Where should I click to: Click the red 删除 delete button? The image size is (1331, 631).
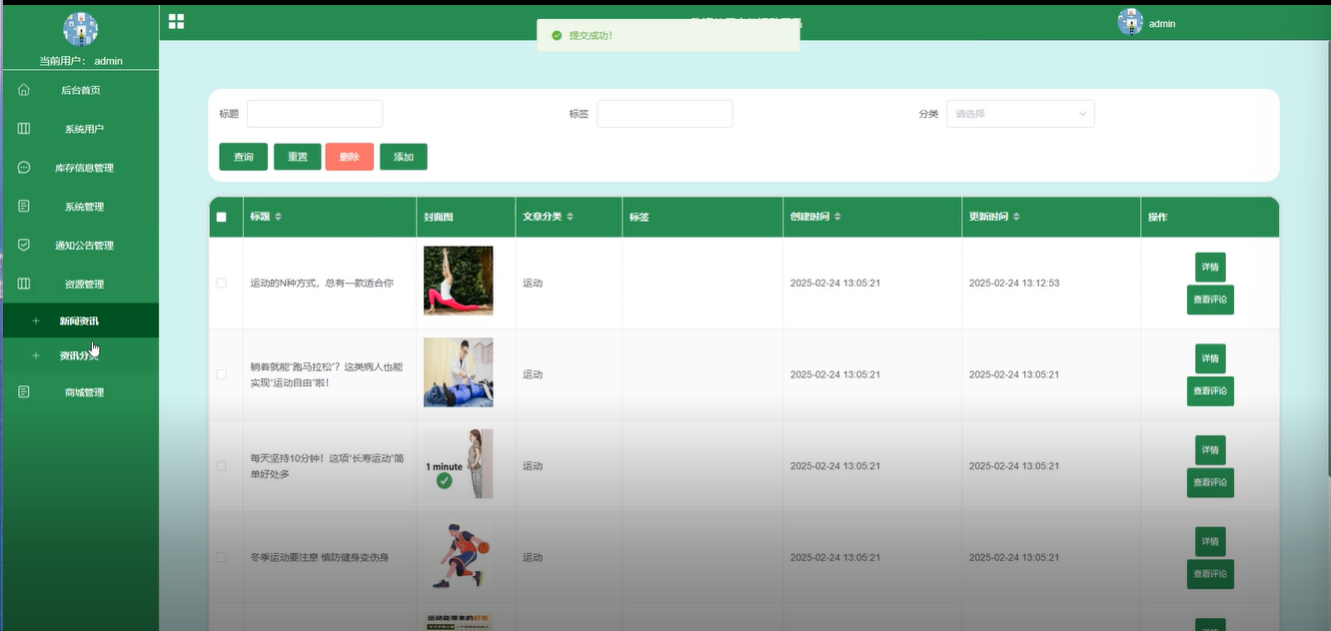click(350, 157)
